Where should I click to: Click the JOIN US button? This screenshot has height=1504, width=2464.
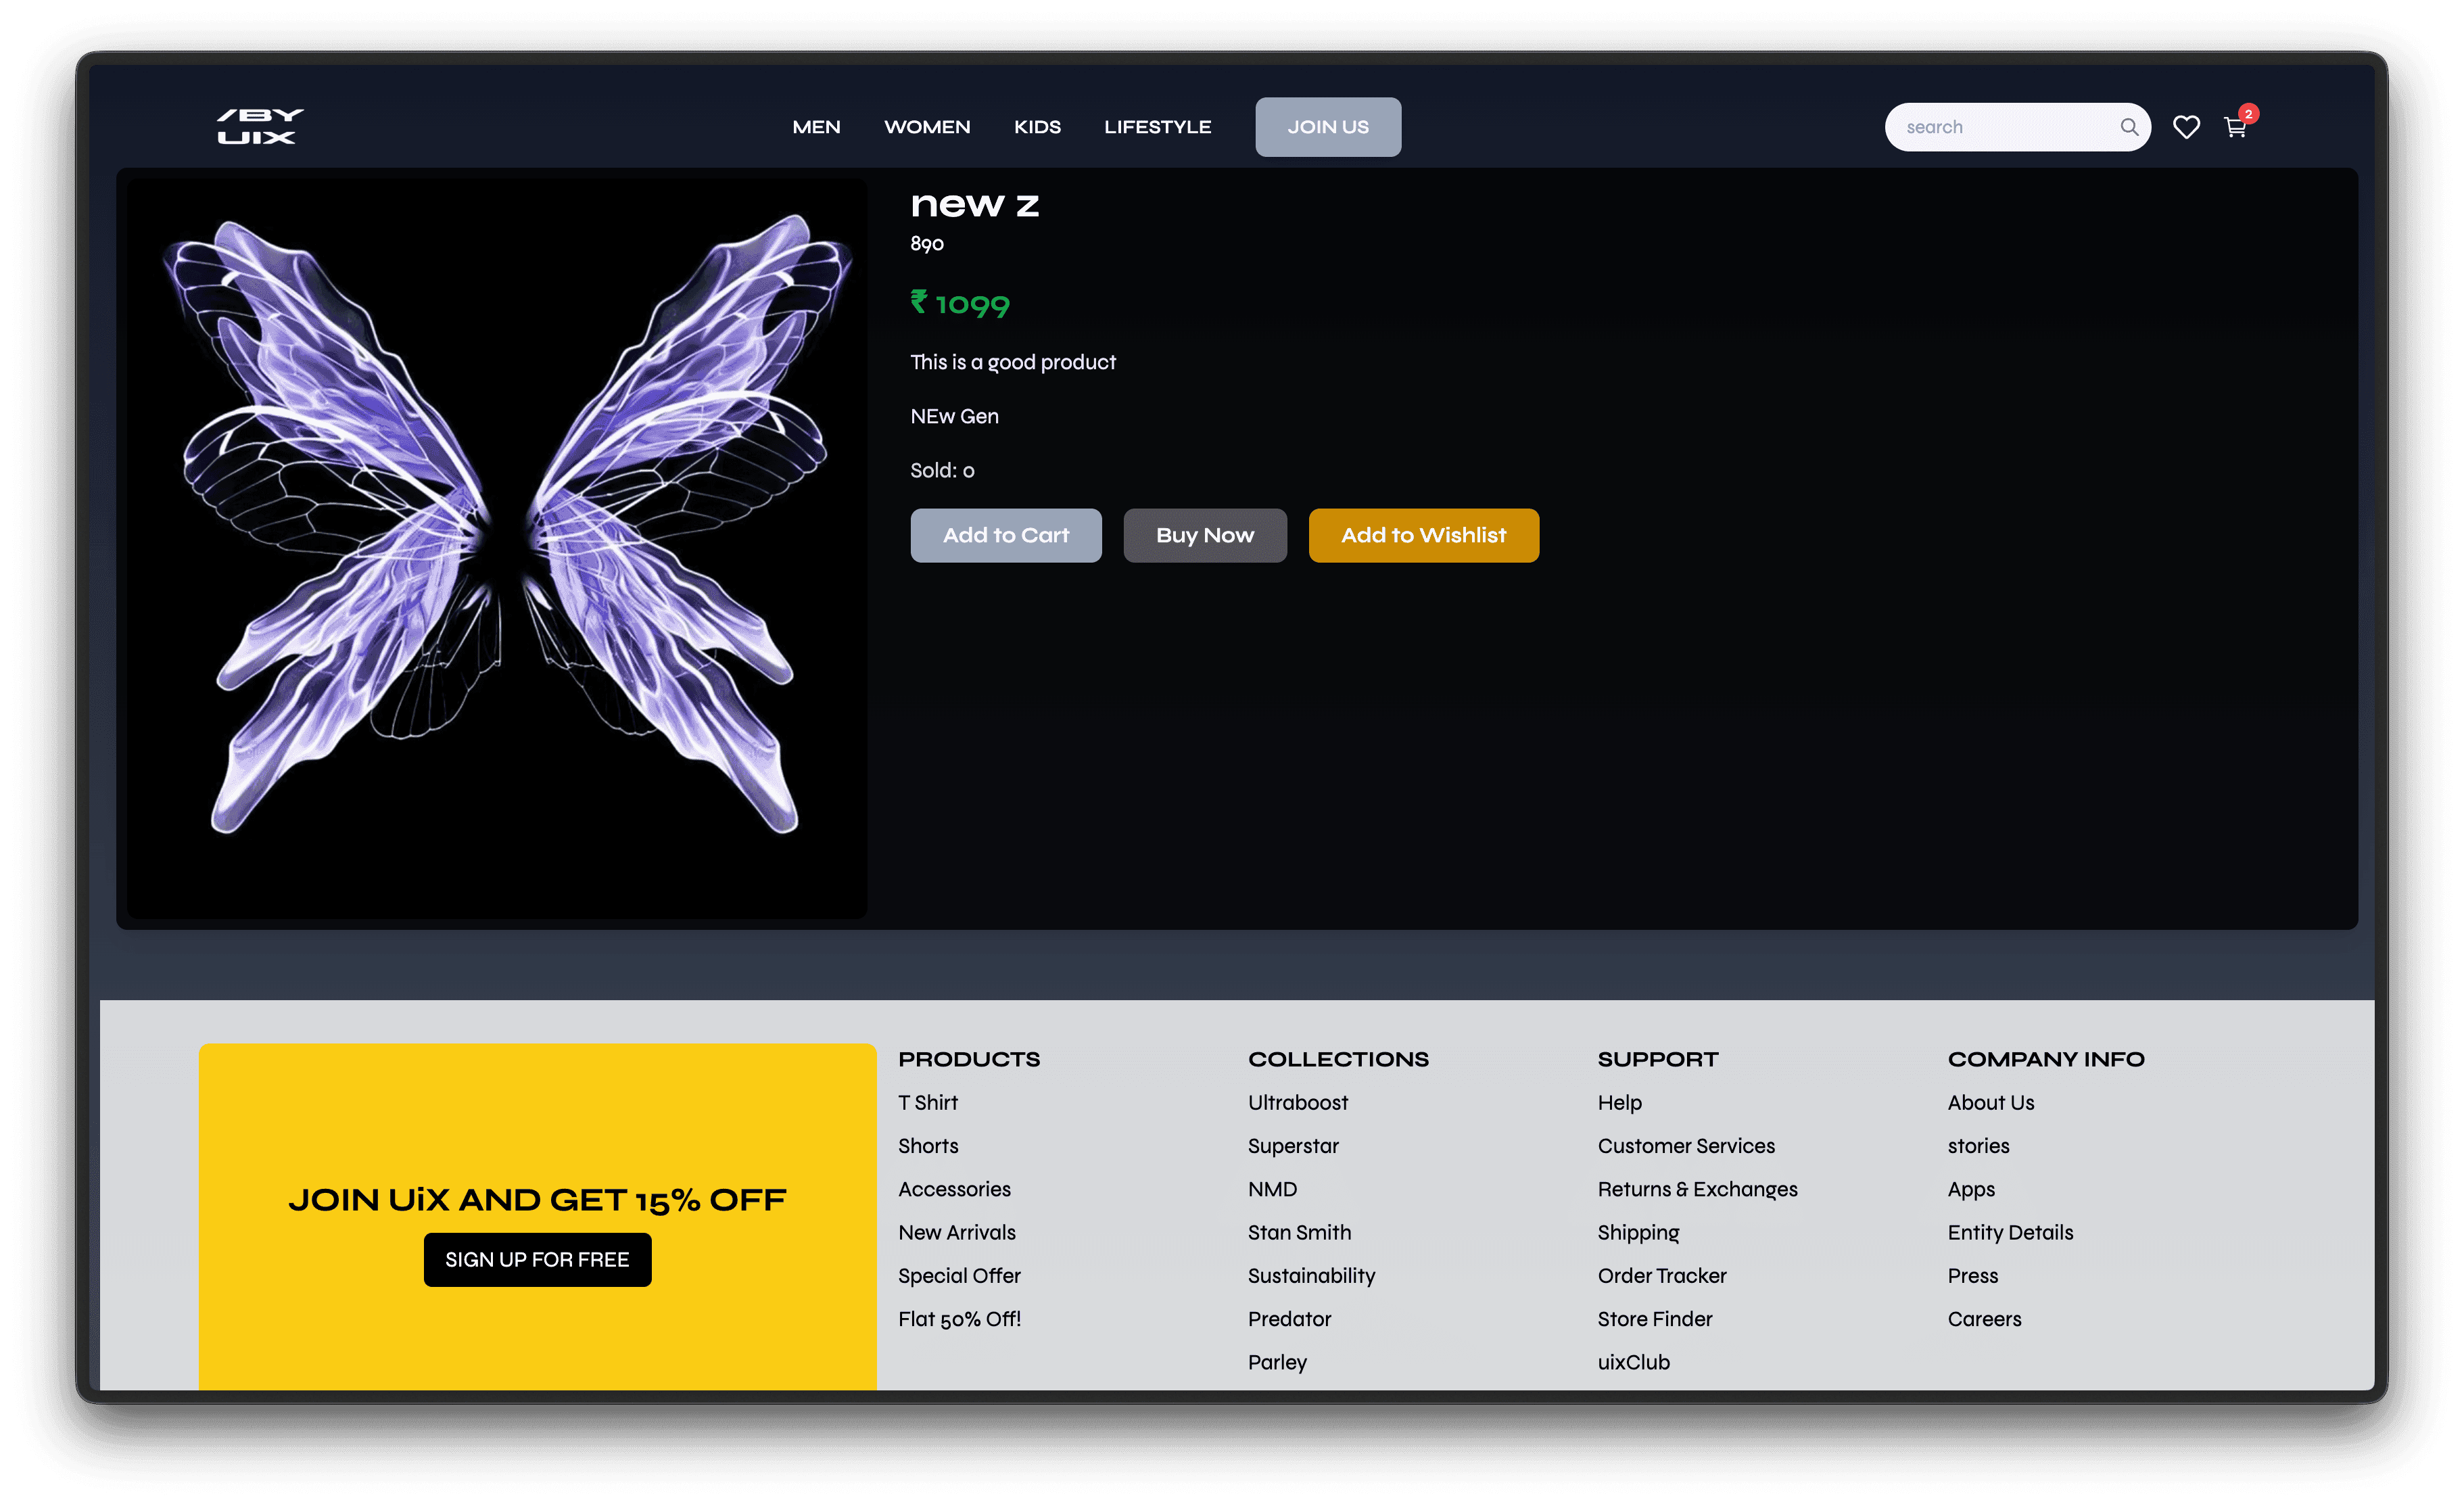click(1328, 127)
